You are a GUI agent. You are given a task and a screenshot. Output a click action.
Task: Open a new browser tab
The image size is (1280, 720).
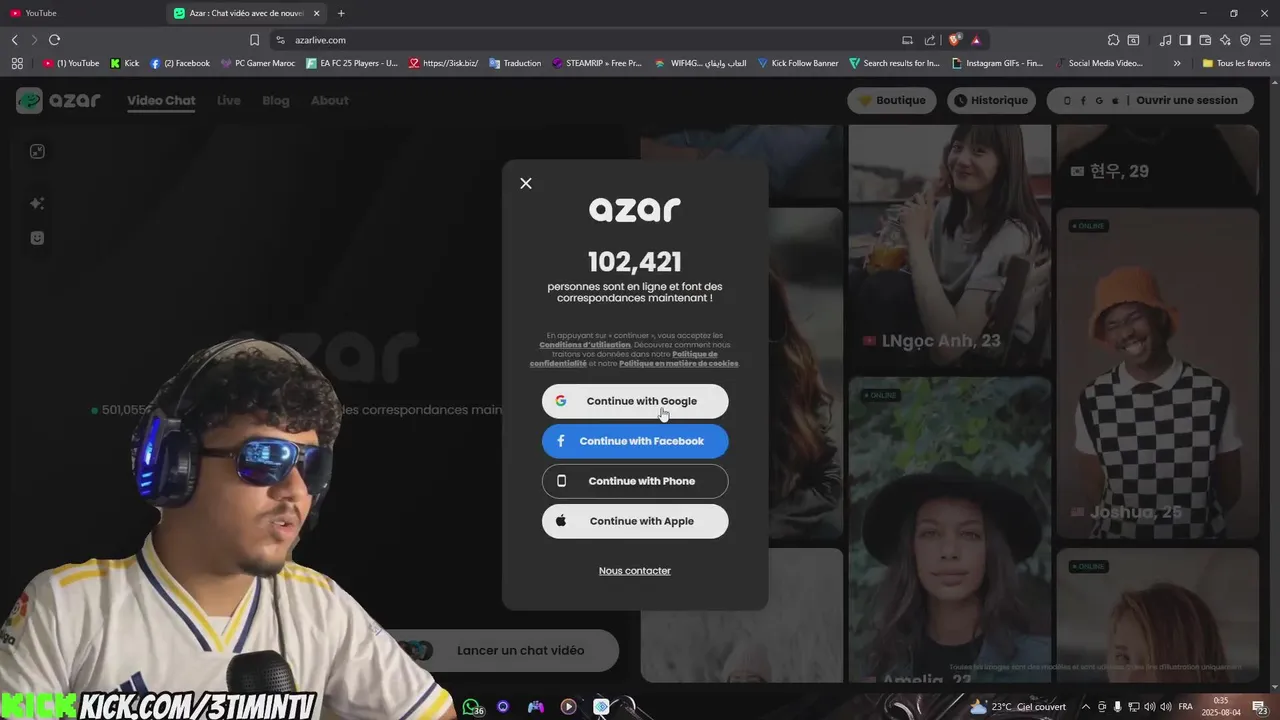click(341, 13)
